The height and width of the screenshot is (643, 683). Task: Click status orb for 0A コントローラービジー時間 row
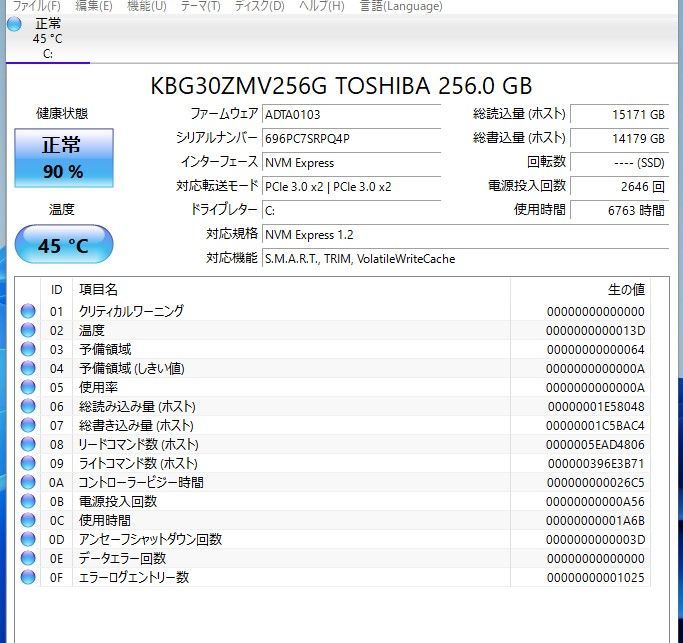(x=28, y=482)
